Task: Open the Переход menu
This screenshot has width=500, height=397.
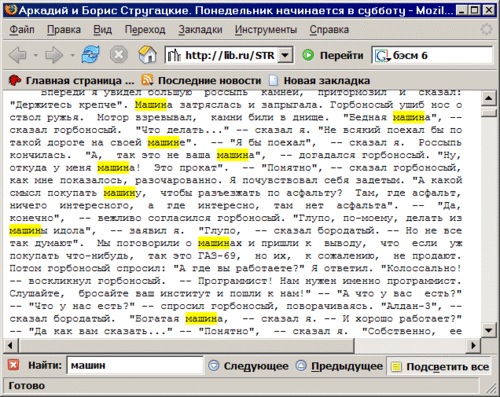Action: pyautogui.click(x=145, y=30)
